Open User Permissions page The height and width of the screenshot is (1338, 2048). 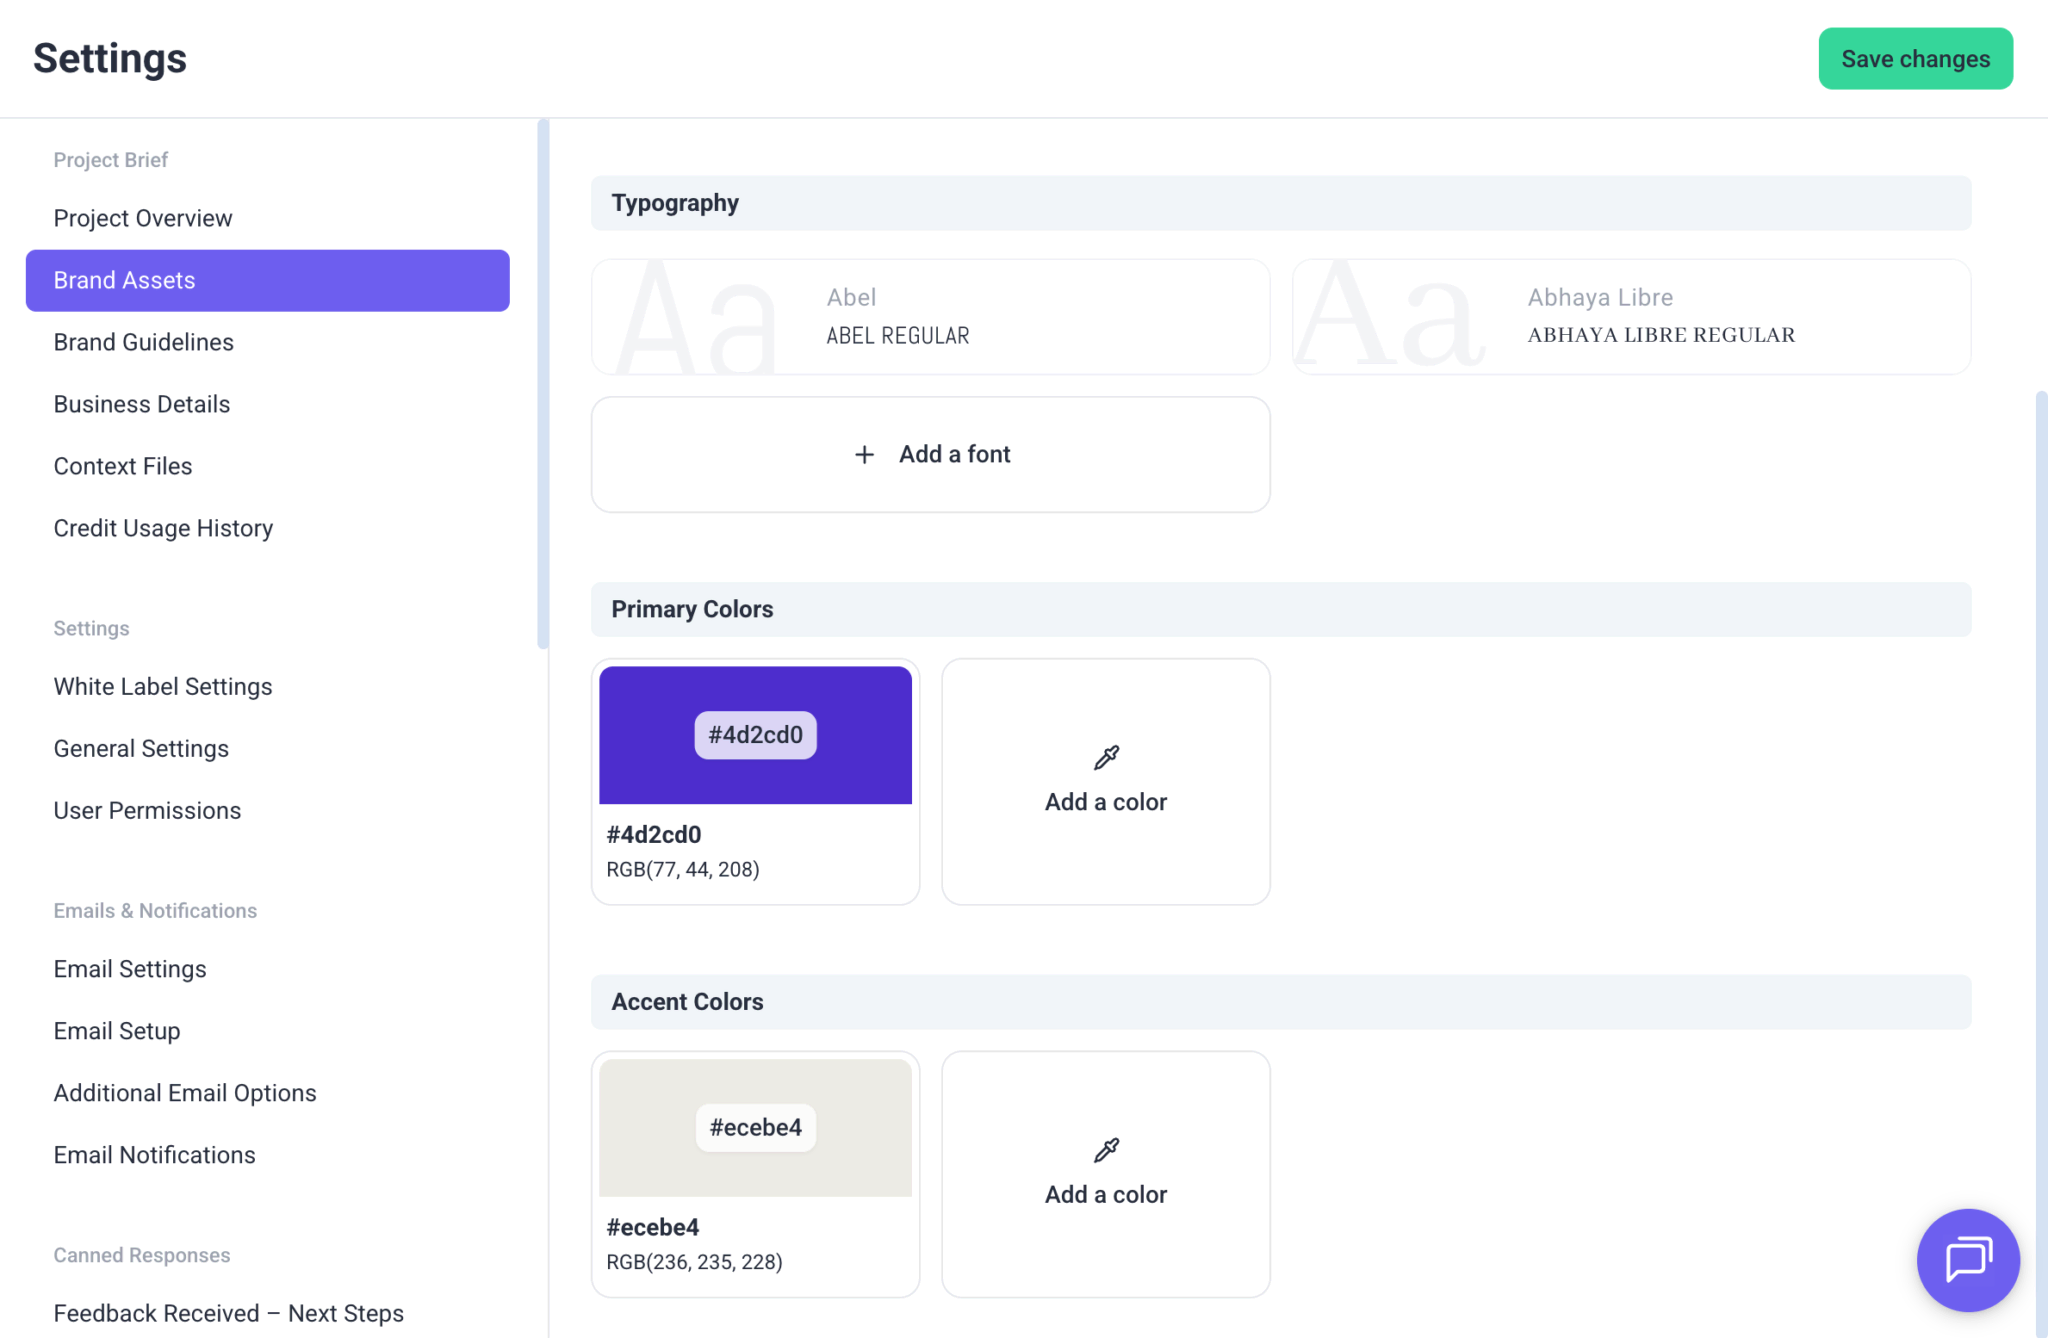click(x=147, y=811)
